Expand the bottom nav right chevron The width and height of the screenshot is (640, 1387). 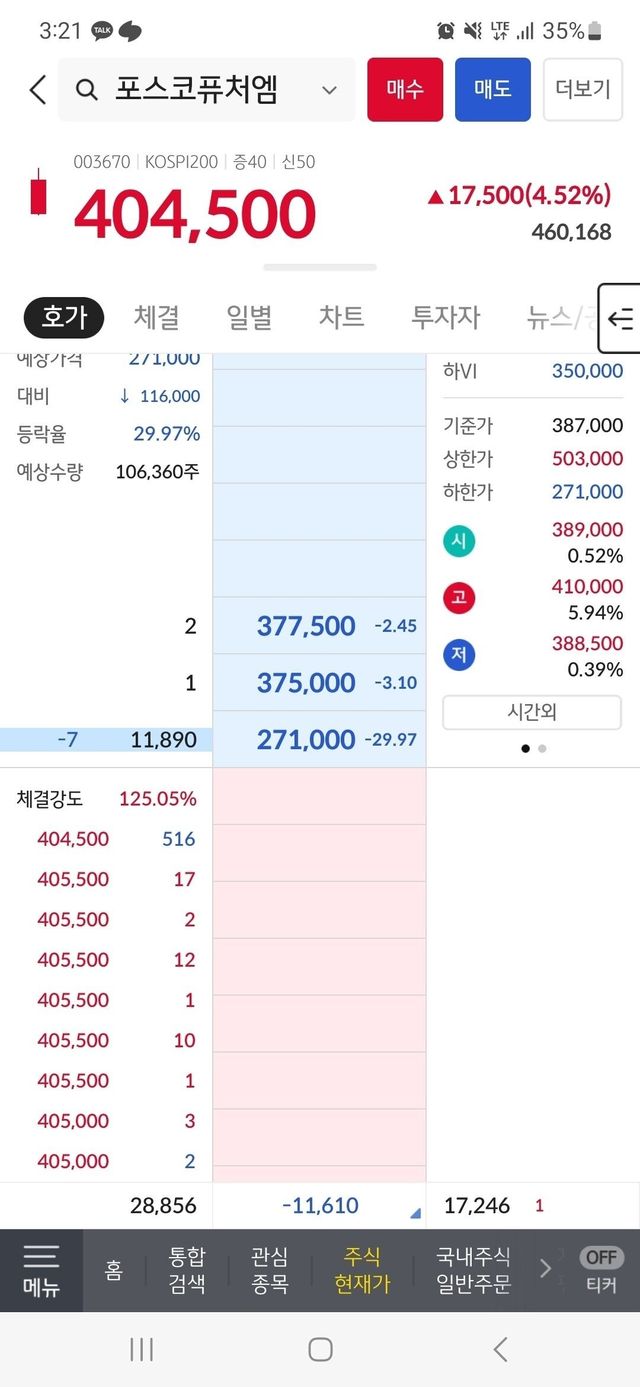click(x=545, y=1269)
